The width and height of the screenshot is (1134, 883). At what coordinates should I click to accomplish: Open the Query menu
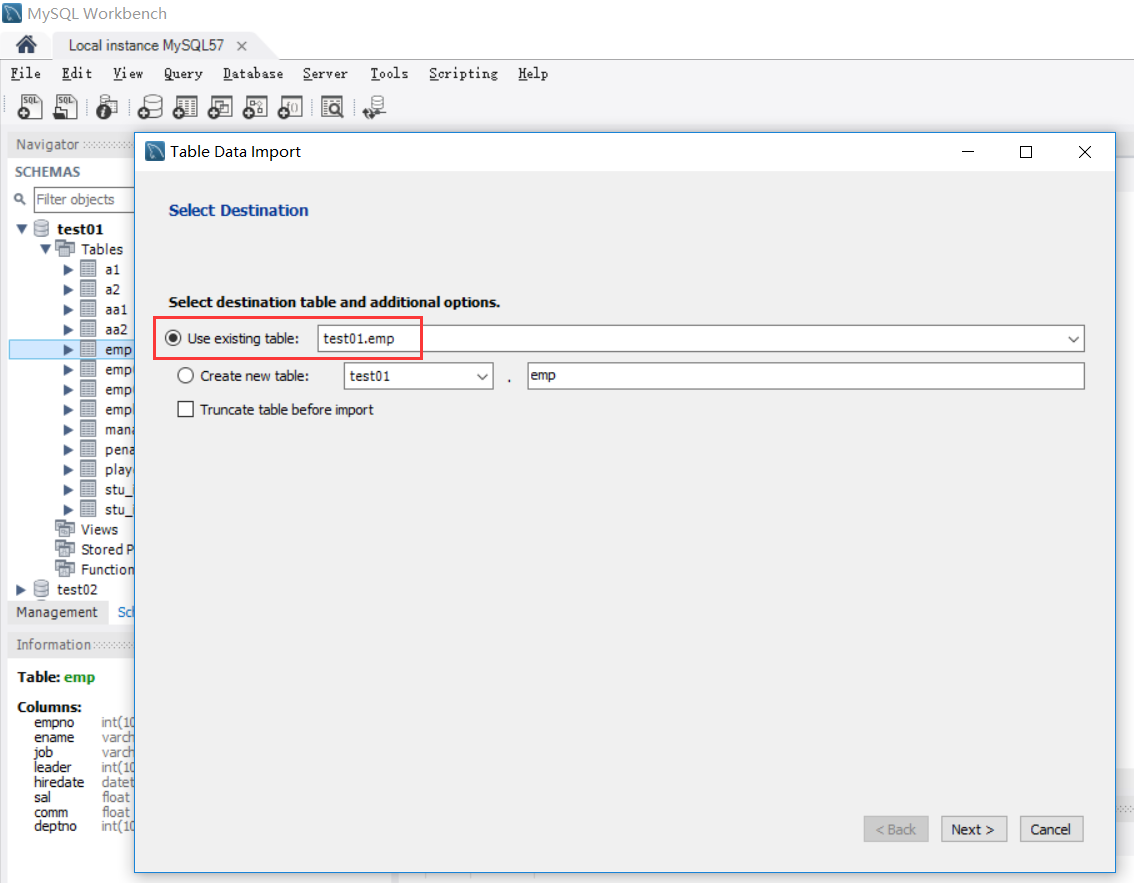(x=183, y=73)
